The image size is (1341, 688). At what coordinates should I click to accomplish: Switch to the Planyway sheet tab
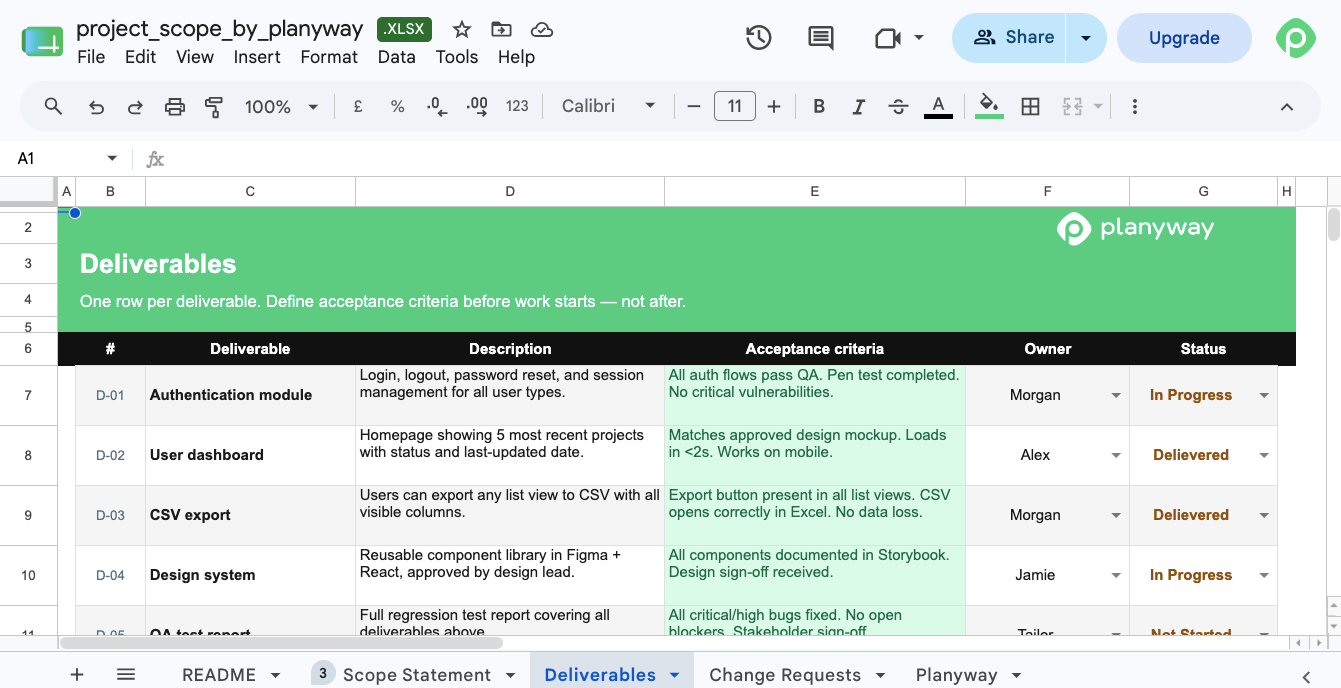pos(957,675)
